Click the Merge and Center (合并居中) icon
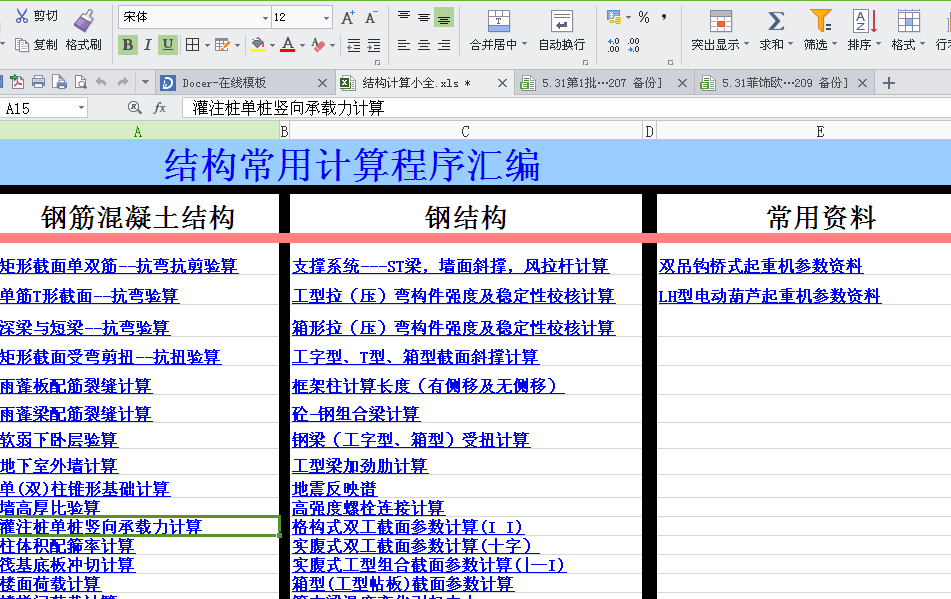This screenshot has width=951, height=599. click(x=499, y=21)
